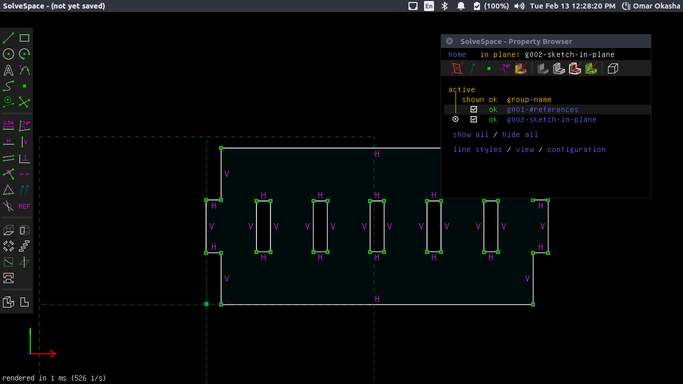683x384 pixels.
Task: Click the REF reference dimension tool
Action: (x=24, y=206)
